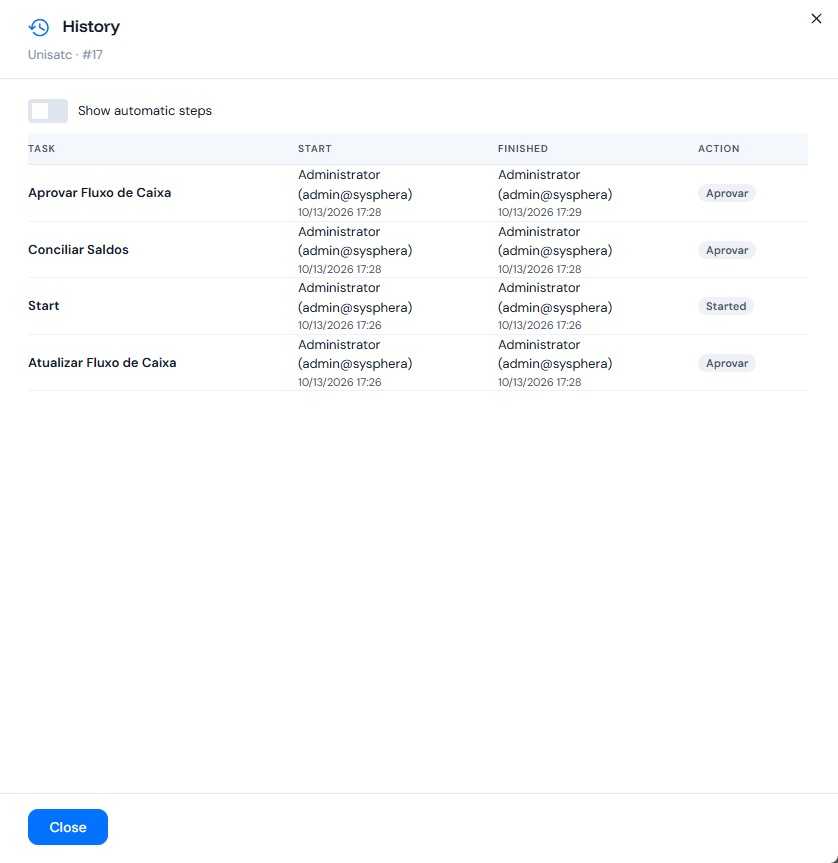838x863 pixels.
Task: Select the Atualizar Fluxo de Caixa task
Action: 102,363
